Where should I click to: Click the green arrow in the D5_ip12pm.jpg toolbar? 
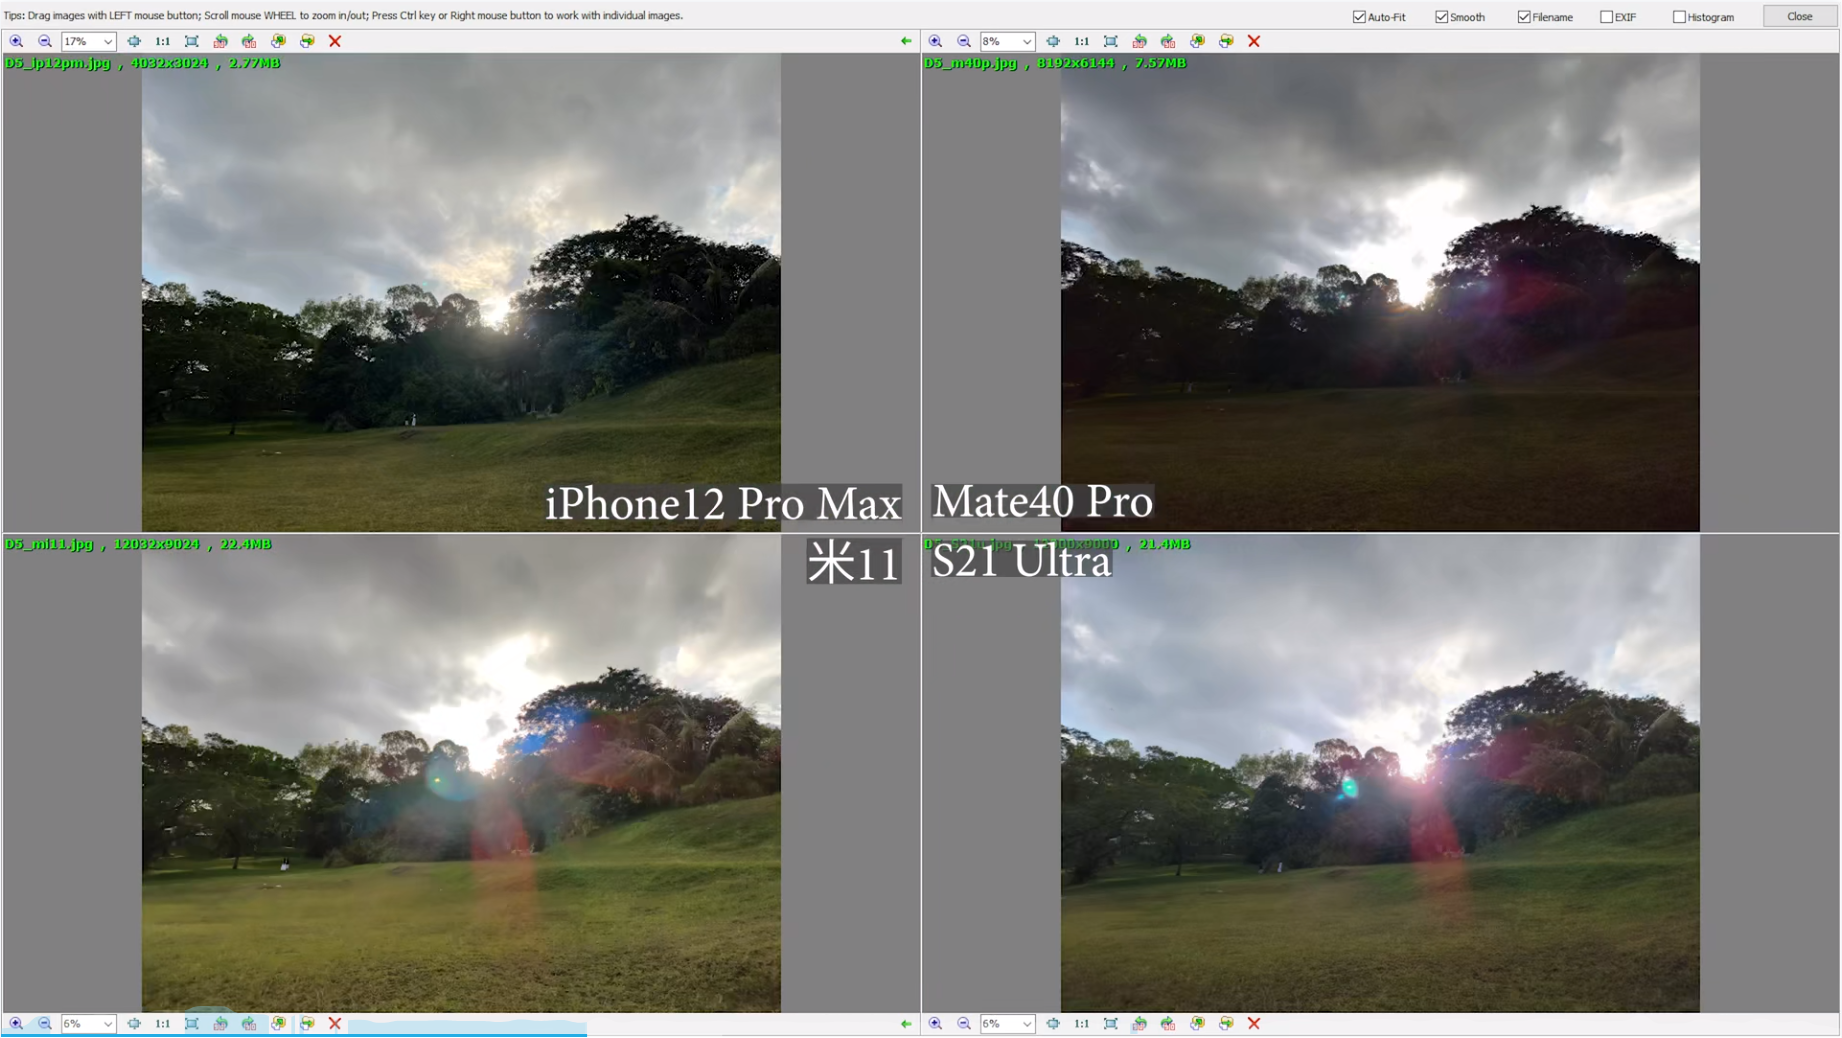[x=906, y=41]
